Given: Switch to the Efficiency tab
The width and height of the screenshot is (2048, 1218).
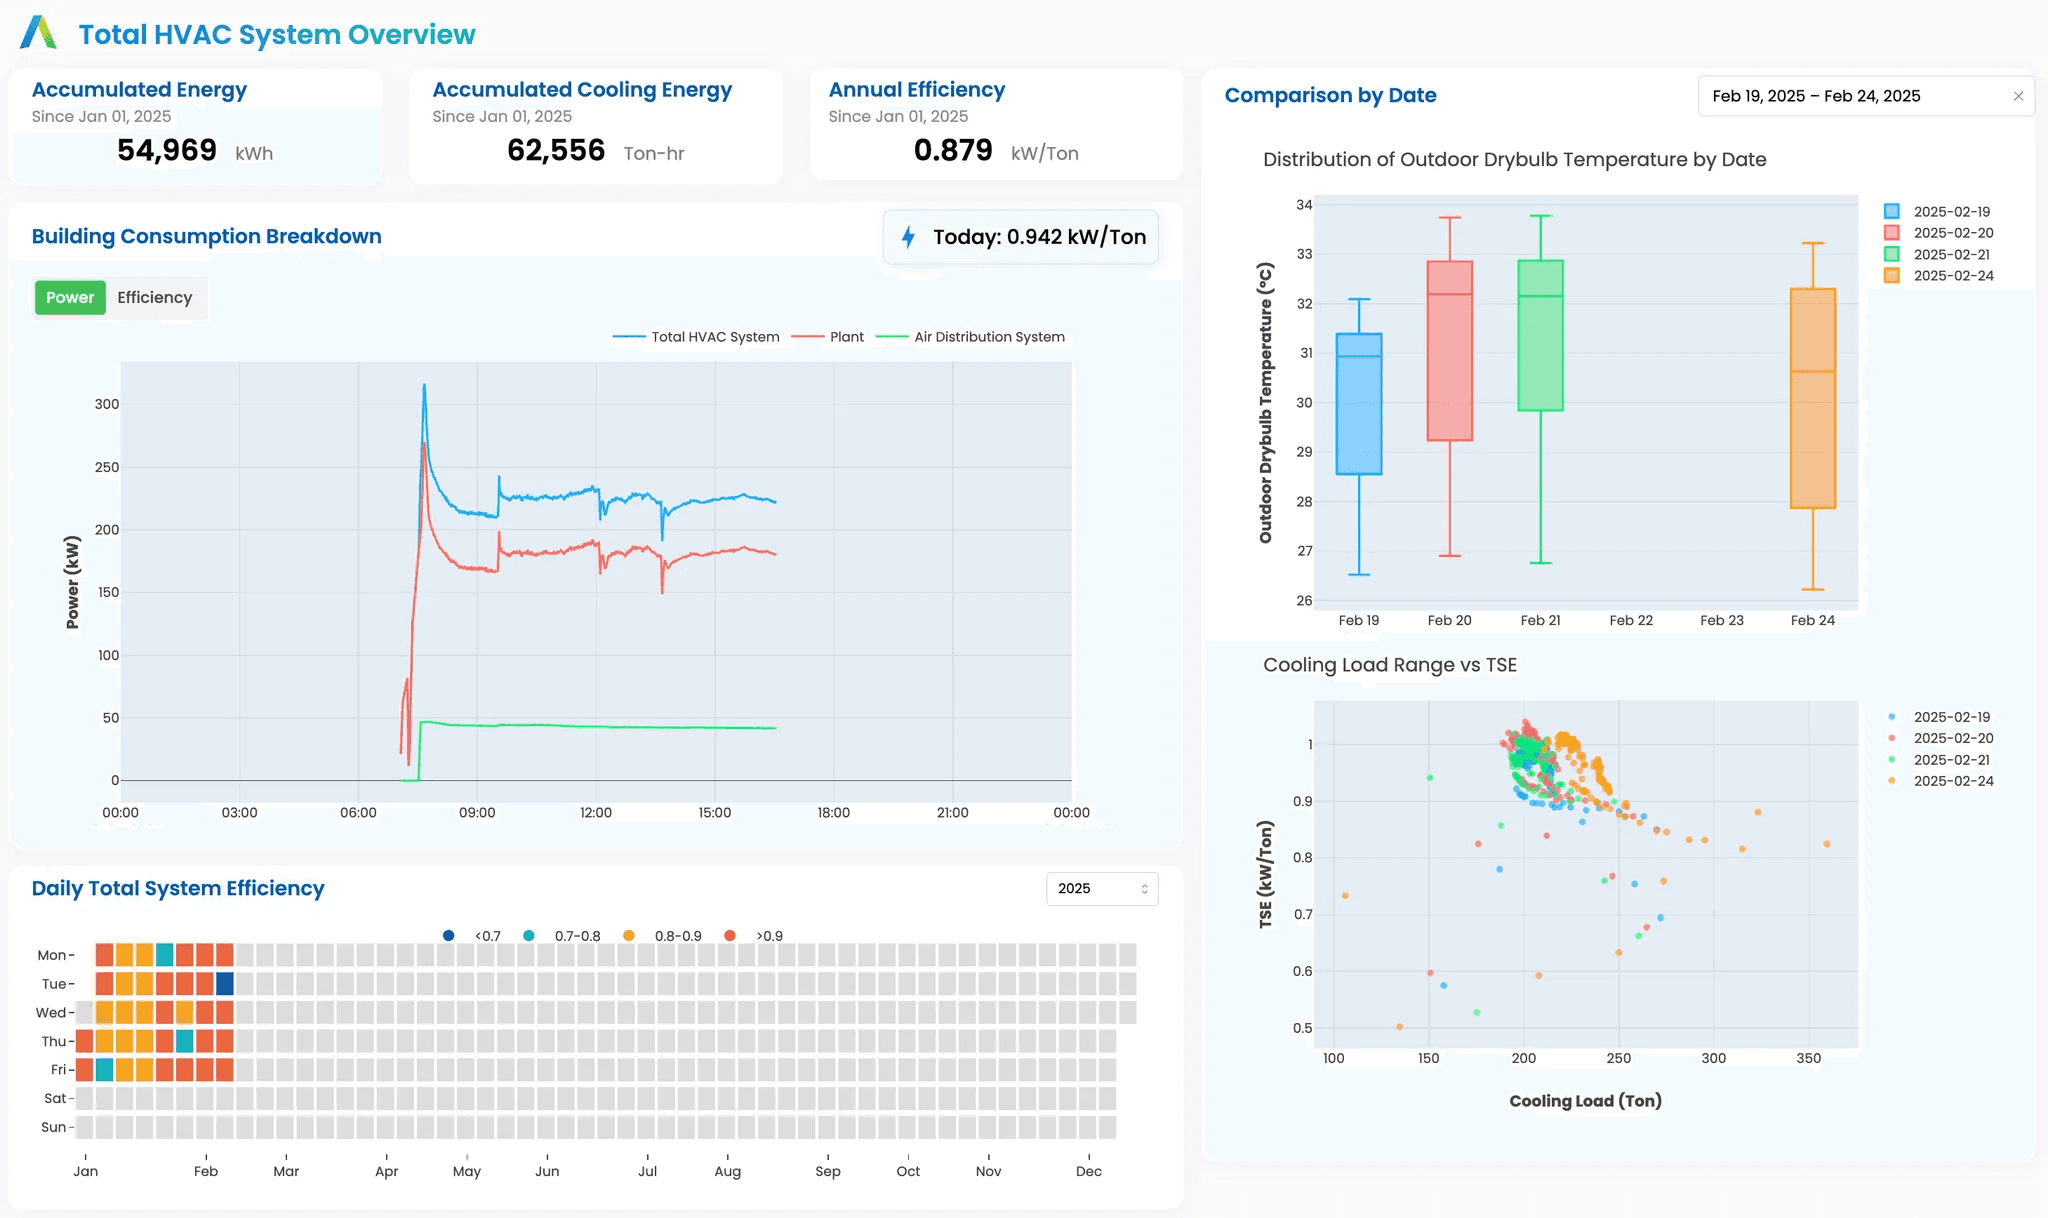Looking at the screenshot, I should point(154,298).
